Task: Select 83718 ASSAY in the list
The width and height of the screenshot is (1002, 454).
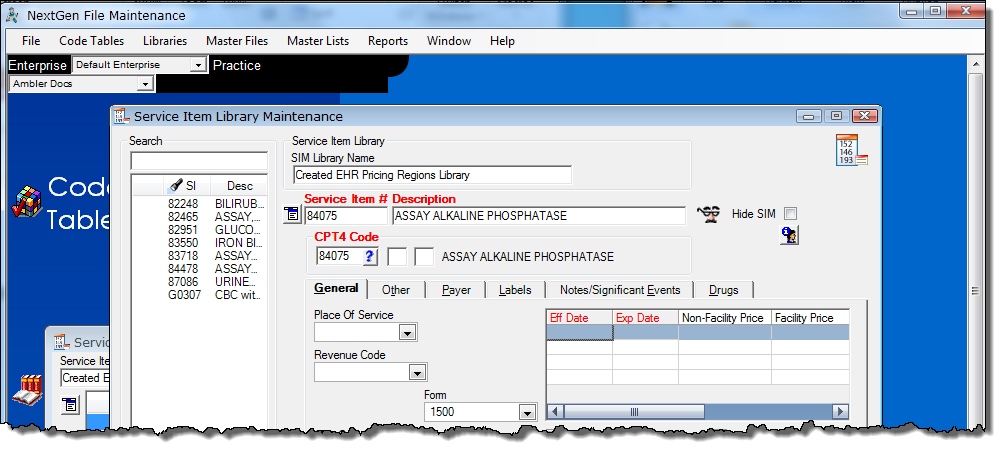Action: (x=199, y=256)
